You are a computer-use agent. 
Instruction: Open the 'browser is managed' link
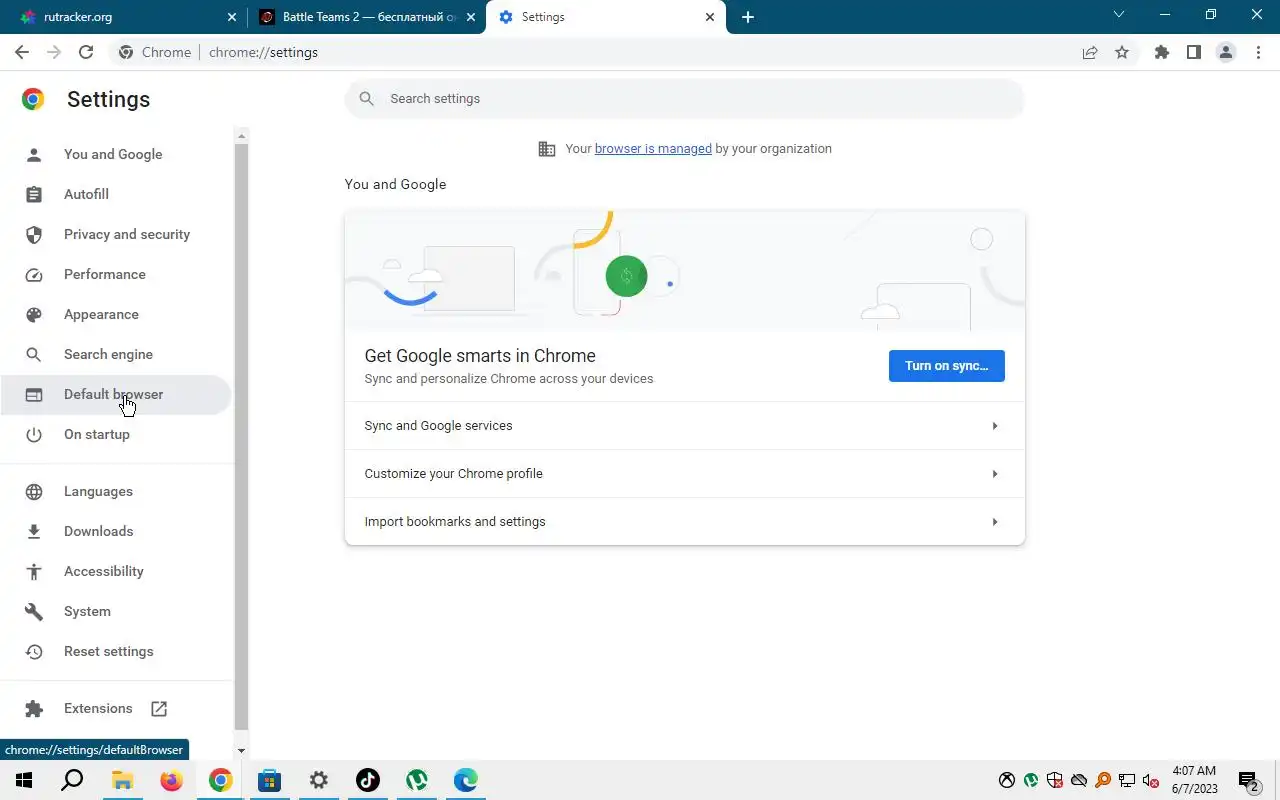click(x=653, y=148)
